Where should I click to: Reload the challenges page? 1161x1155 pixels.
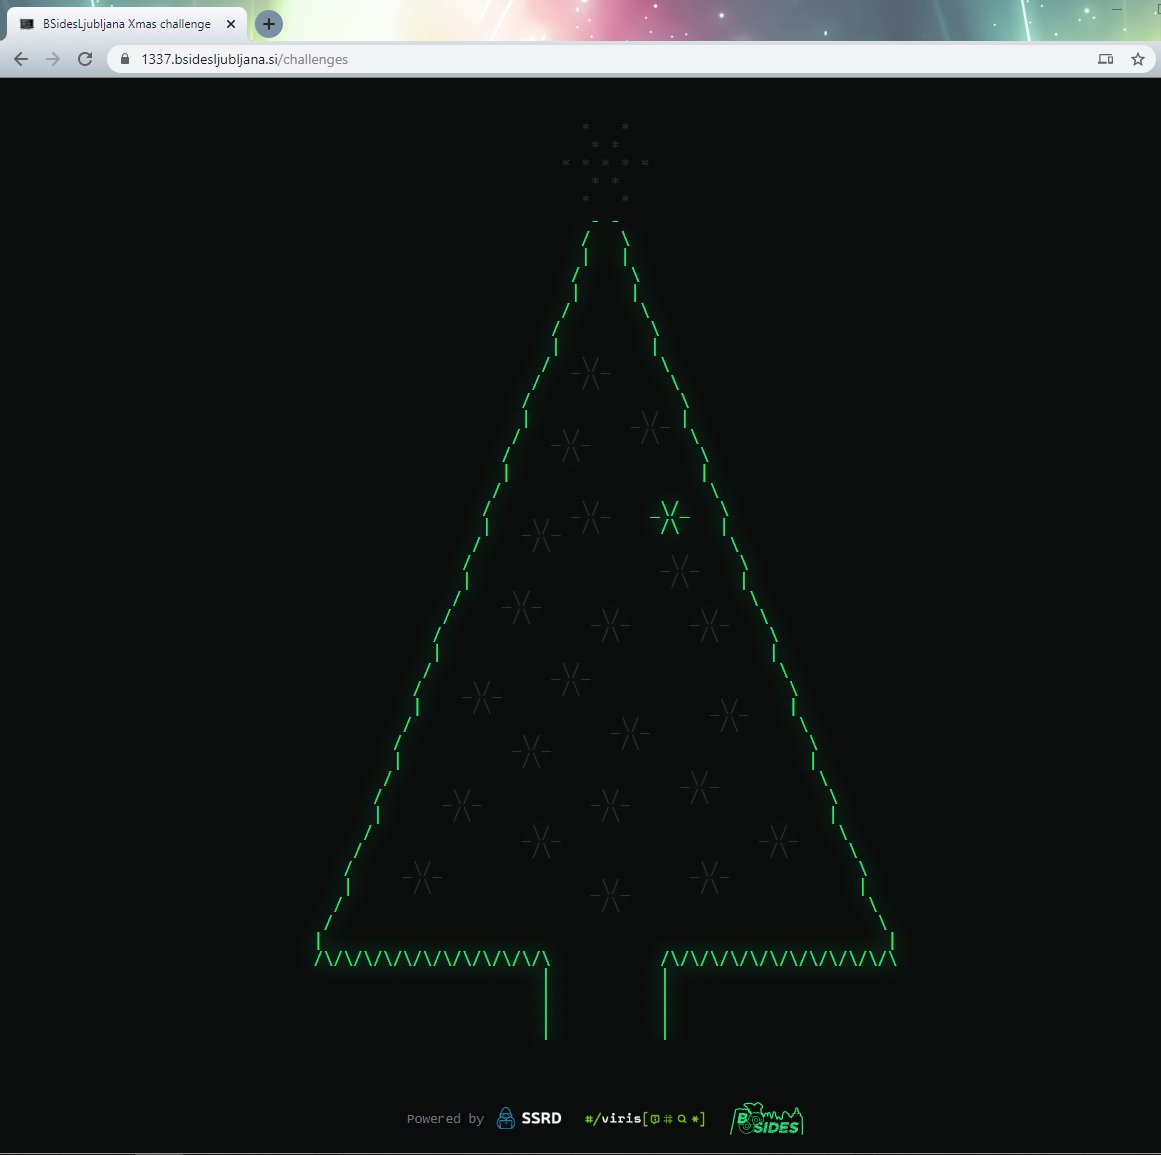(x=84, y=59)
